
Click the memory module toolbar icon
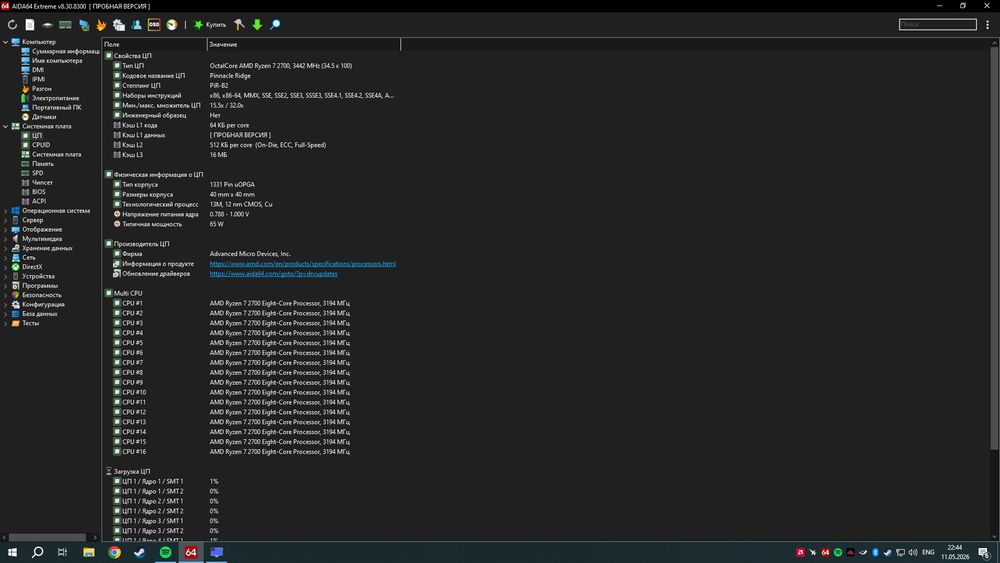[x=65, y=25]
